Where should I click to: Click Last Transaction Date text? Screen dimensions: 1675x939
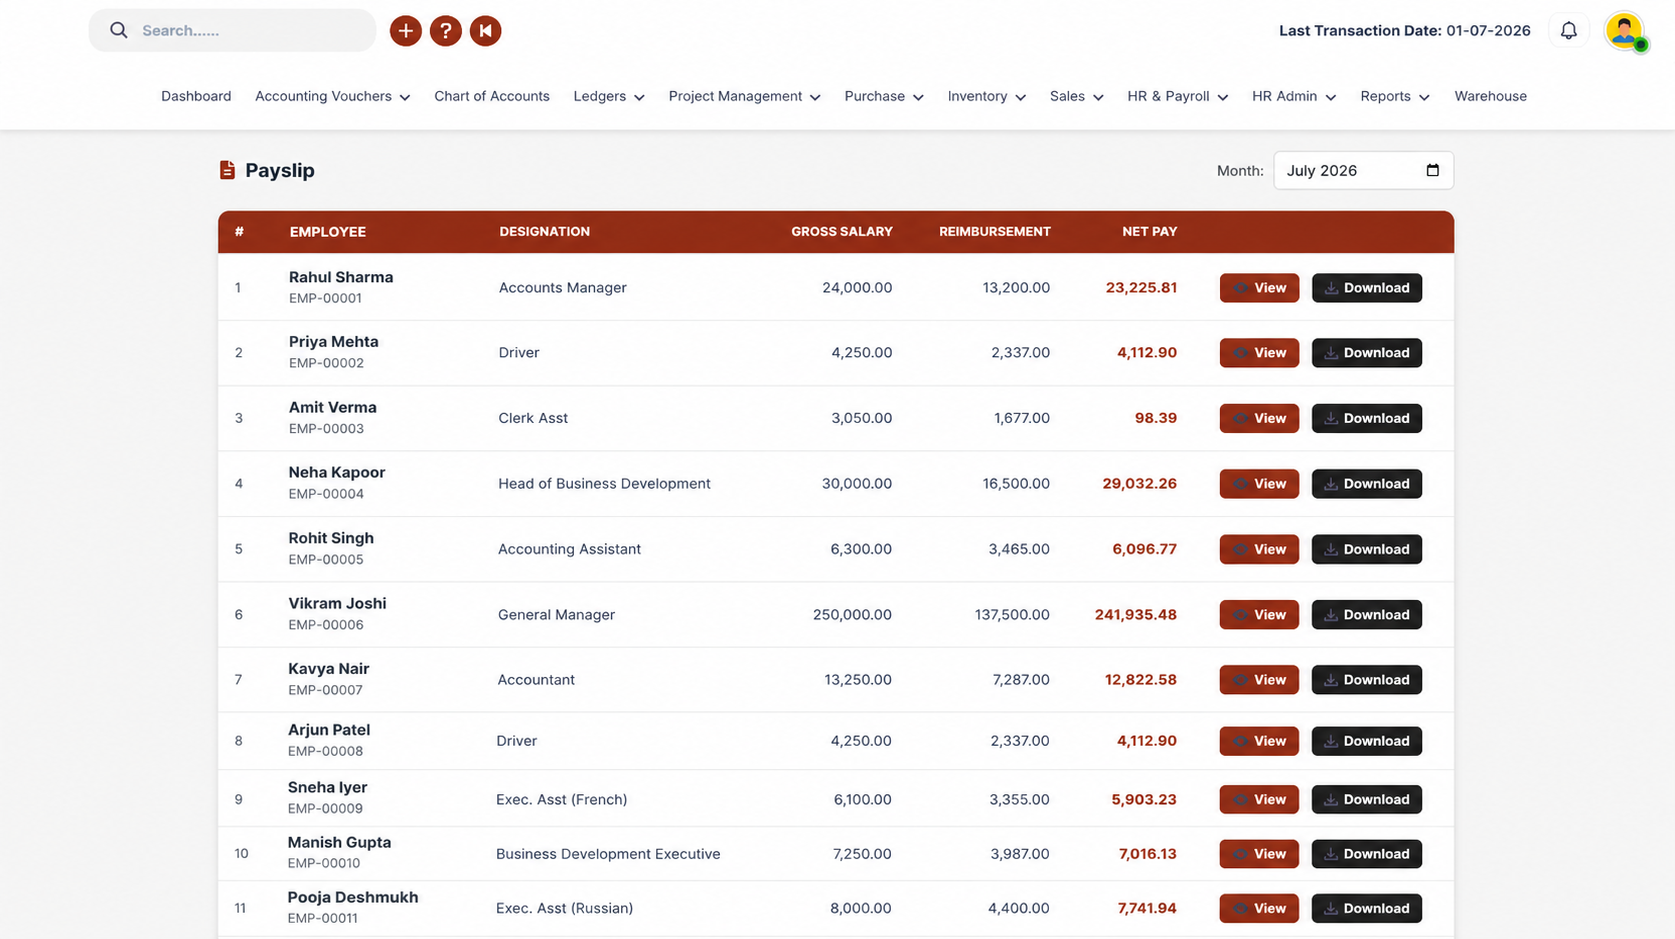(x=1404, y=31)
